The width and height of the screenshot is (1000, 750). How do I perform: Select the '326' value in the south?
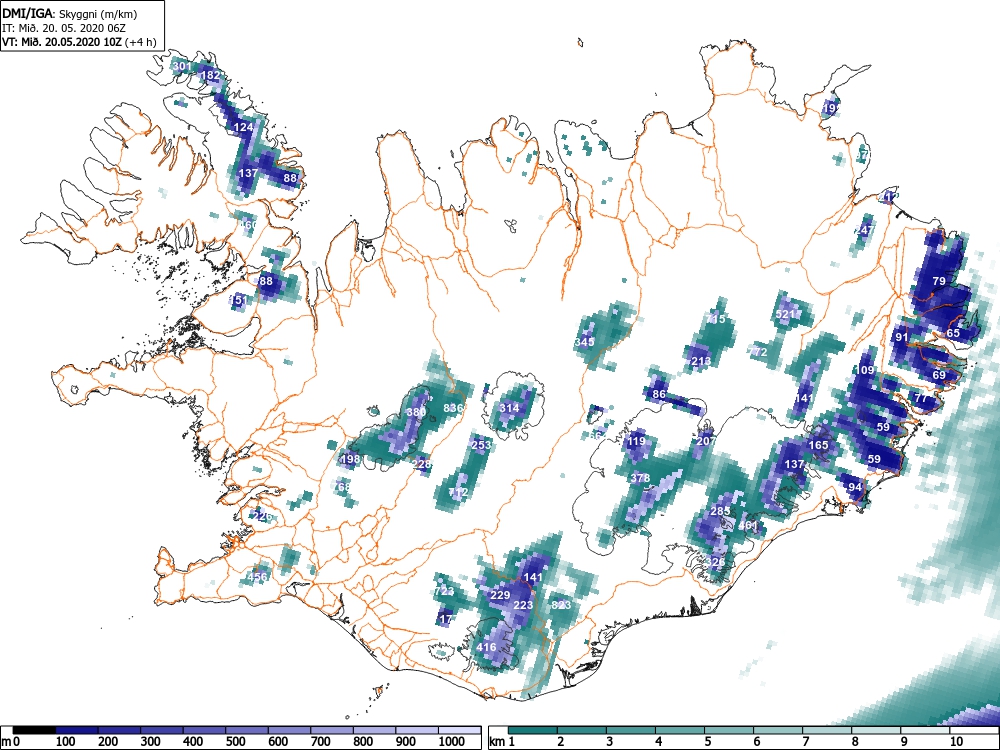(x=716, y=562)
